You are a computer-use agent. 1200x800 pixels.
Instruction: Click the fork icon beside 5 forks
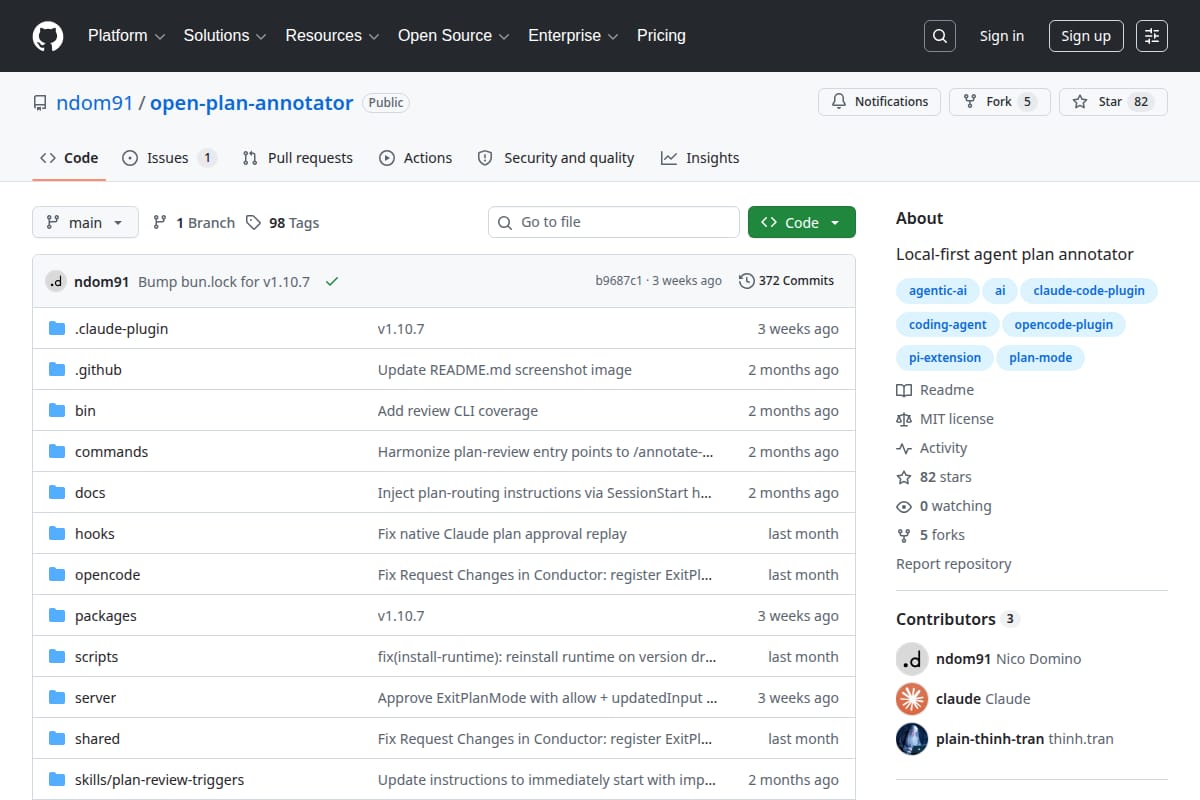point(904,535)
